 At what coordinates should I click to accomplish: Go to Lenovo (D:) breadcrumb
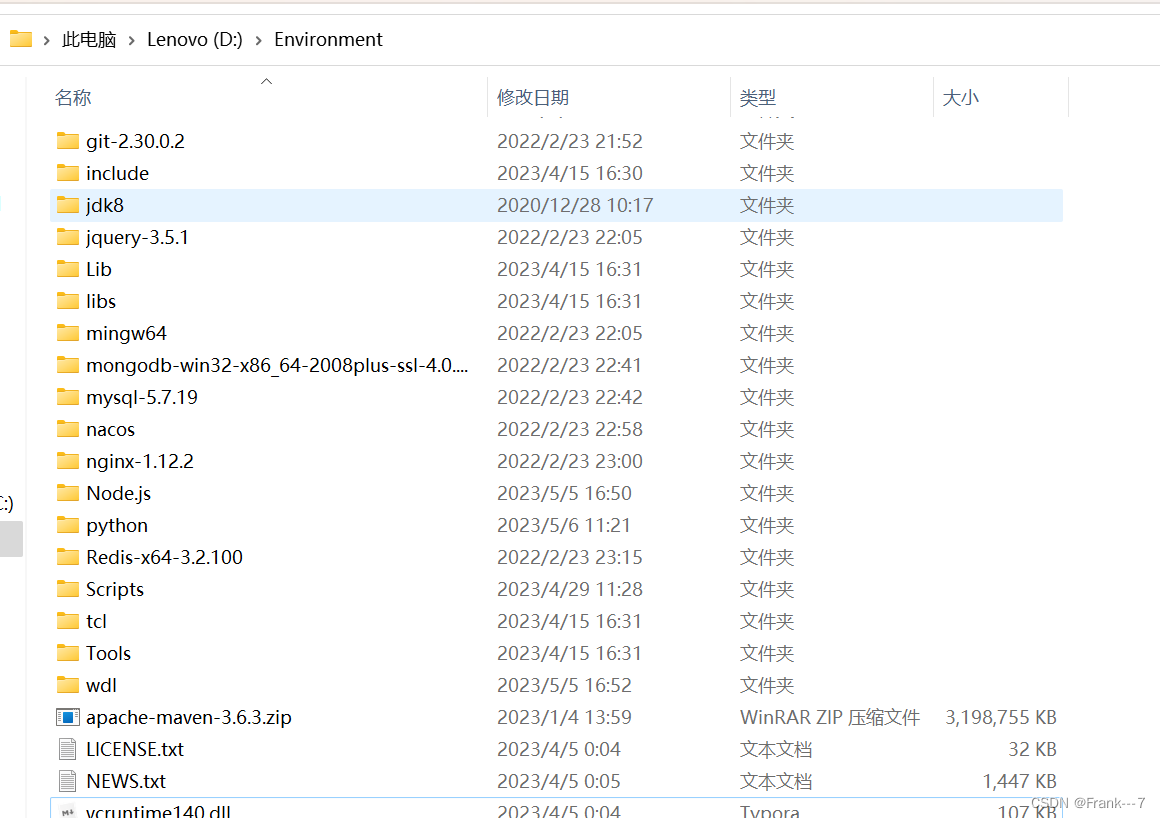tap(195, 39)
